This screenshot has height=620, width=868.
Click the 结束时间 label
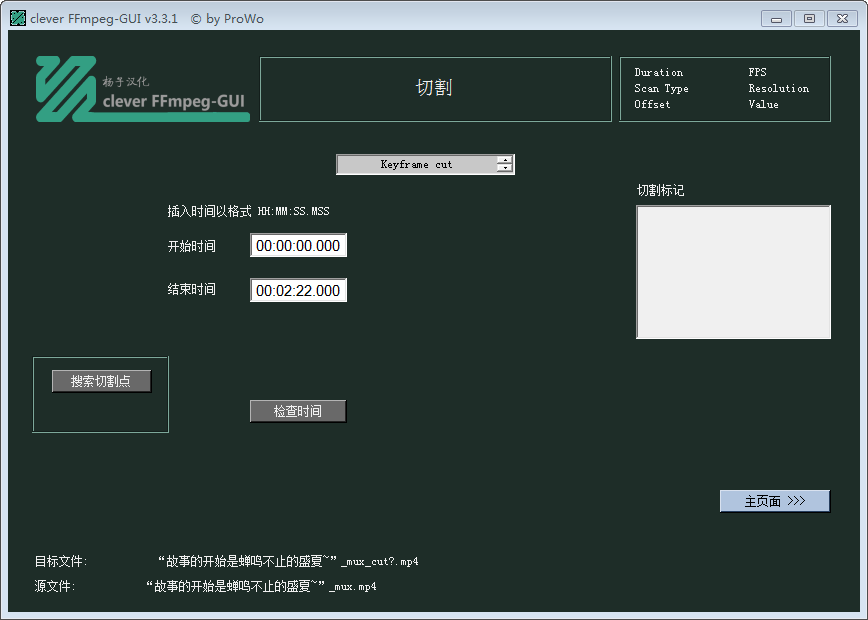click(192, 289)
